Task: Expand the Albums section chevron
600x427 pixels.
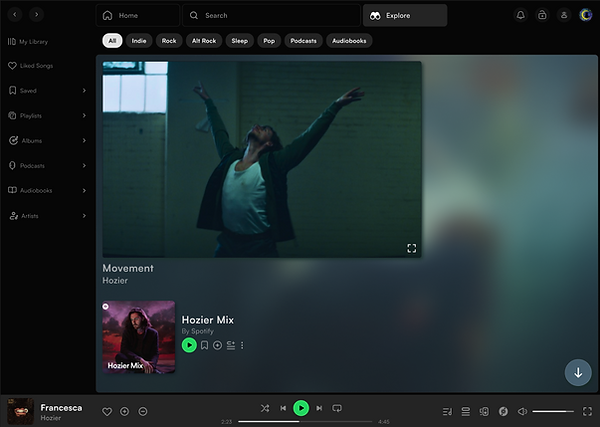Action: pos(84,140)
